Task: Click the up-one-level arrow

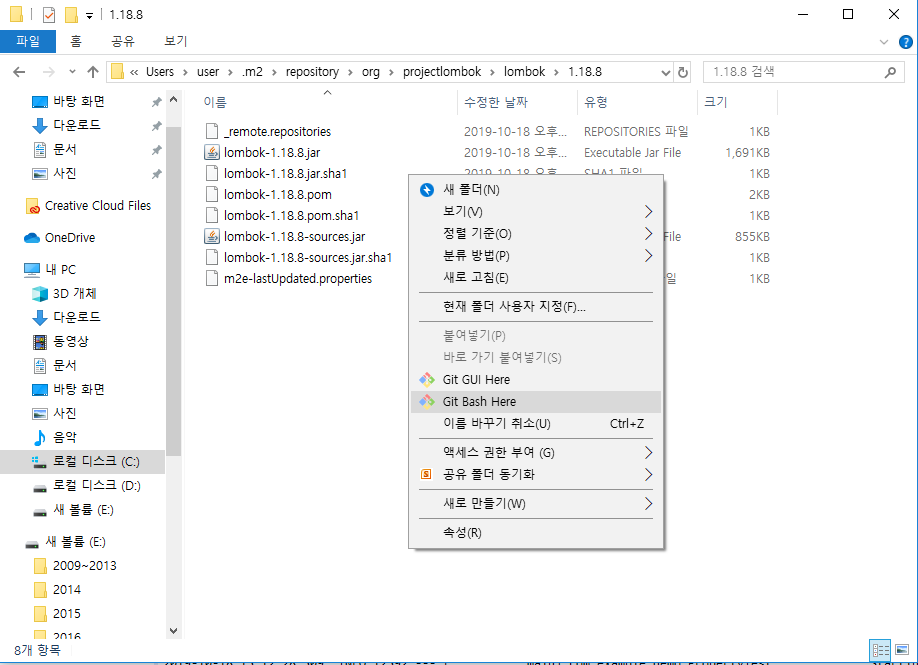Action: (93, 72)
